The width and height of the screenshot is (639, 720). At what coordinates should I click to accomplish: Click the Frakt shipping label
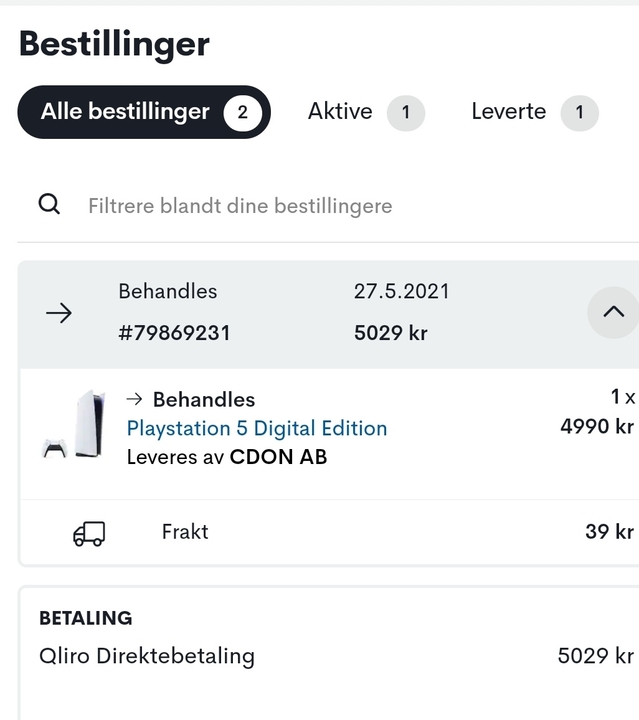[185, 531]
